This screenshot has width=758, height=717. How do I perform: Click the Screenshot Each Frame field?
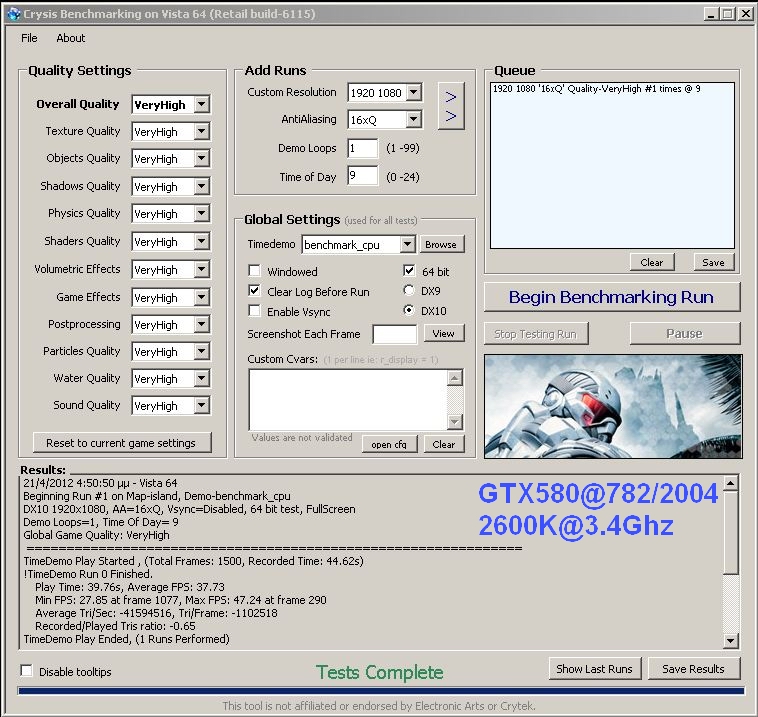[x=394, y=334]
